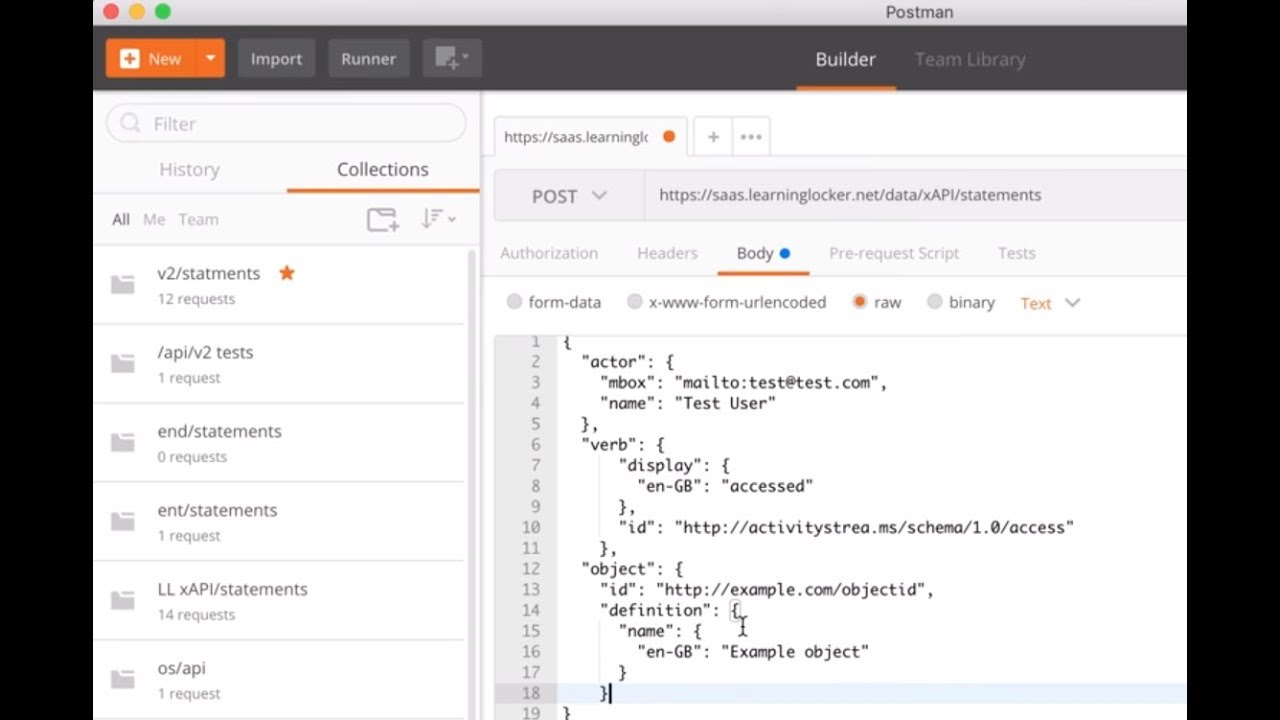Viewport: 1280px width, 720px height.
Task: Click the "http://example.com/objectid" line
Action: (766, 590)
